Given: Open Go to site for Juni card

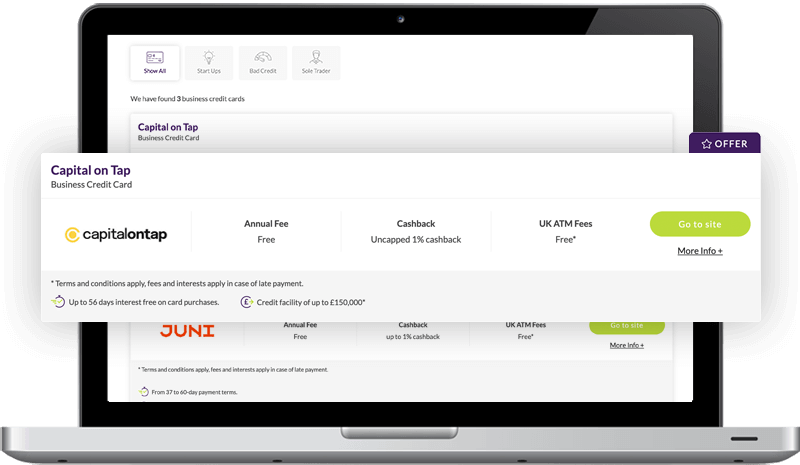Looking at the screenshot, I should [x=627, y=326].
